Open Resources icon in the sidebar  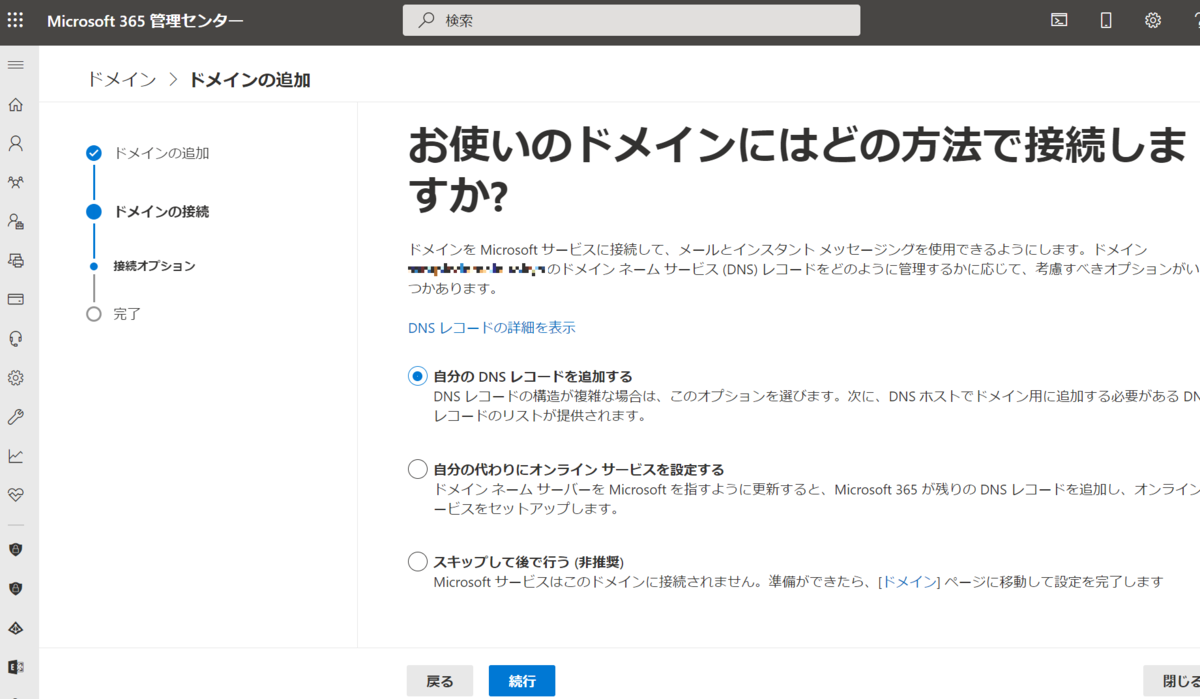pyautogui.click(x=15, y=260)
